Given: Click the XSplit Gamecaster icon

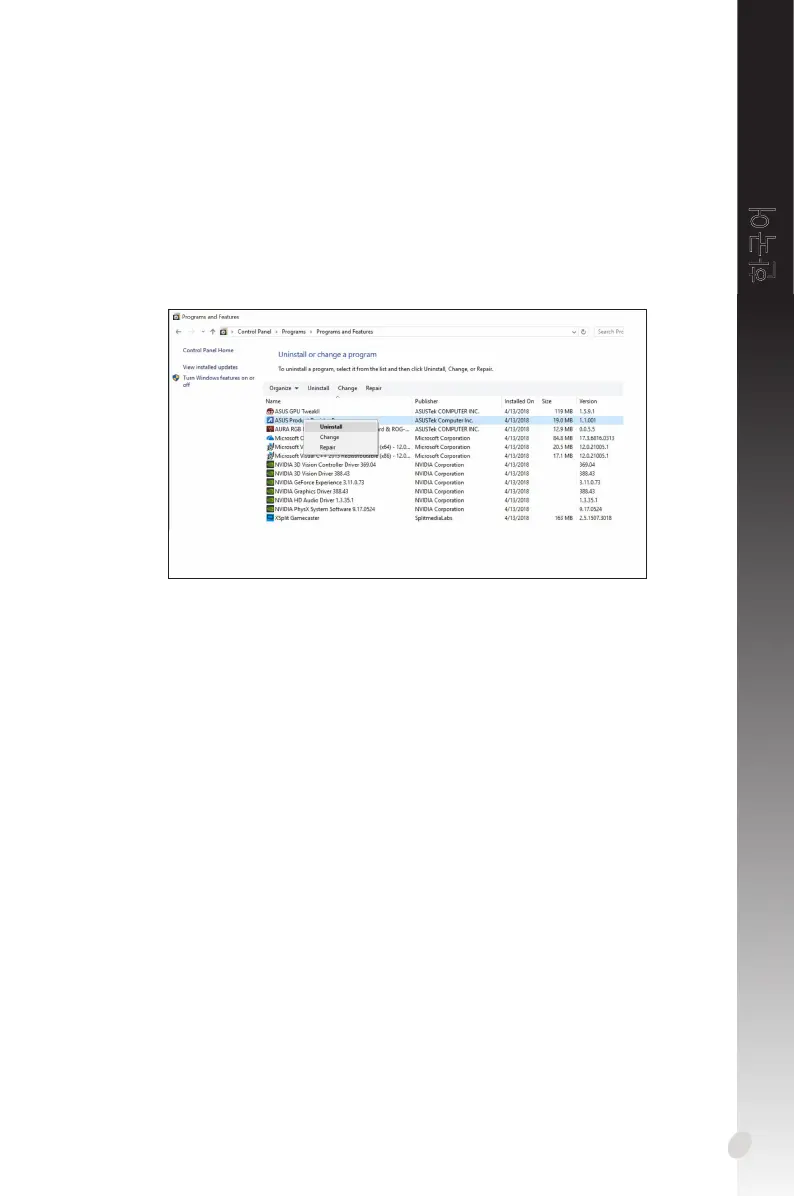Looking at the screenshot, I should [x=270, y=518].
